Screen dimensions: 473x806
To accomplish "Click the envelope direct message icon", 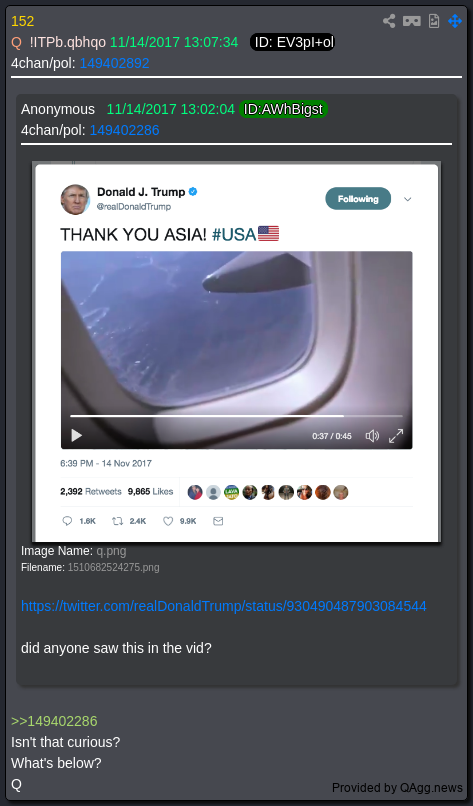I will click(218, 521).
